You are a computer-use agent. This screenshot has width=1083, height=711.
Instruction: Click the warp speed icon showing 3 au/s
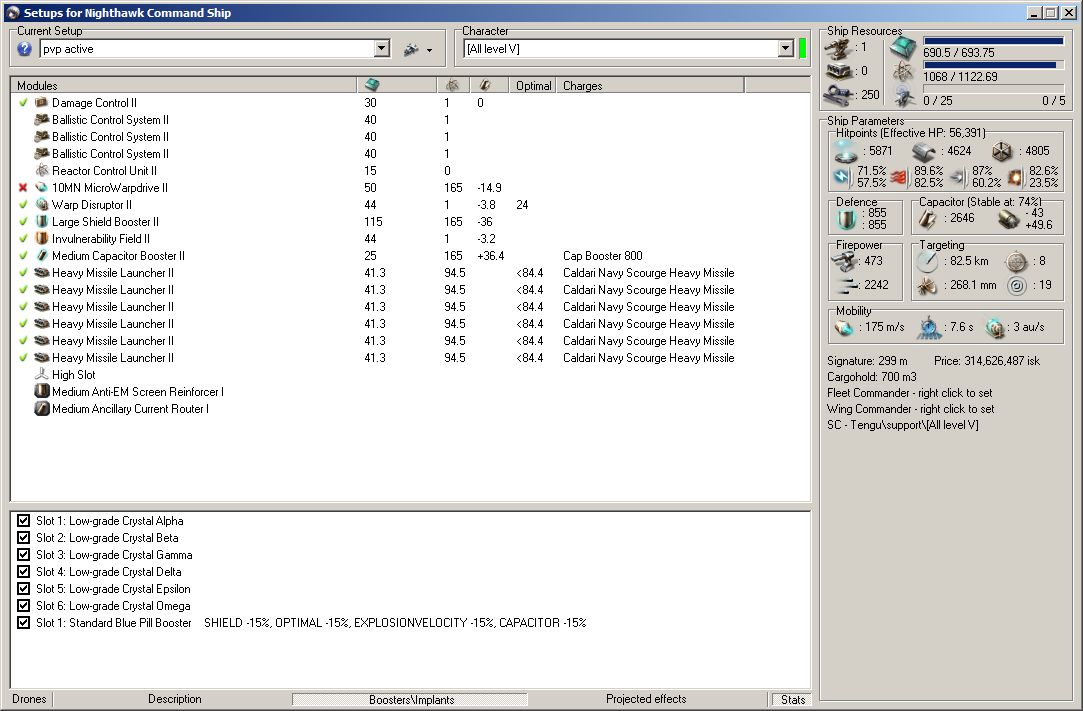994,328
